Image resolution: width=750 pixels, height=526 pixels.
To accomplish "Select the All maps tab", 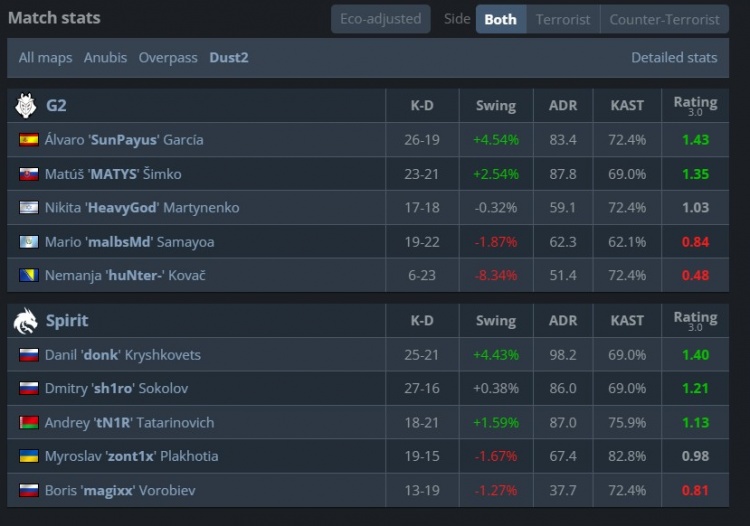I will click(45, 58).
